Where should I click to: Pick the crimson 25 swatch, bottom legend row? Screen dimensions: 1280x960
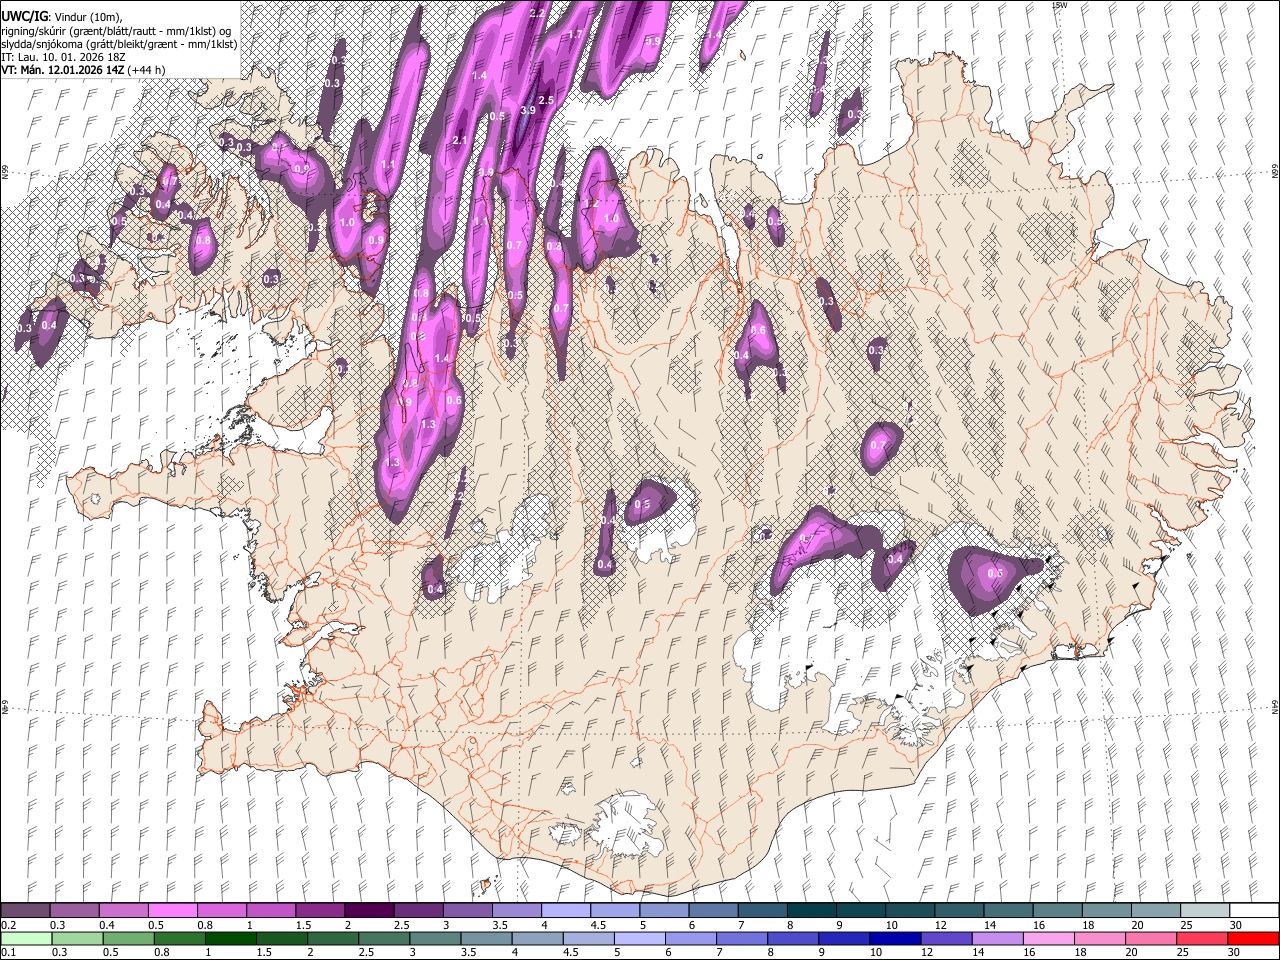pos(1201,938)
